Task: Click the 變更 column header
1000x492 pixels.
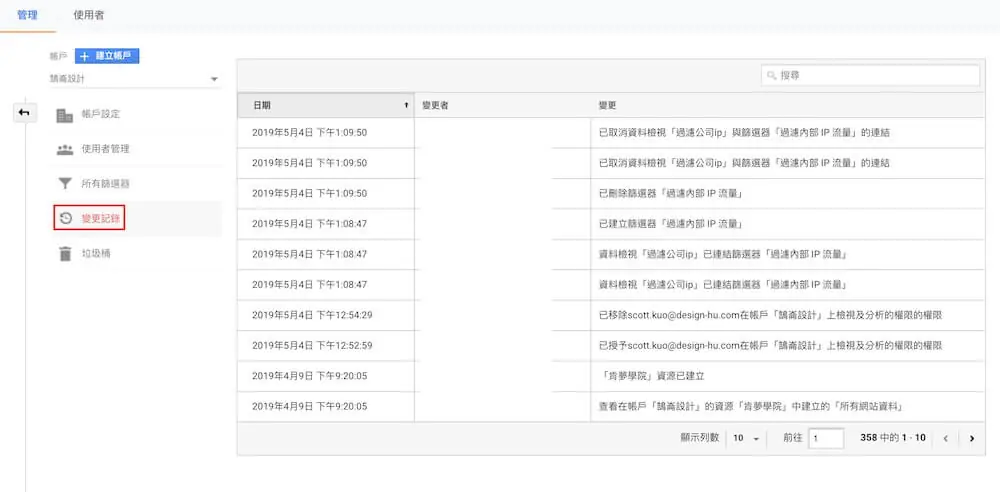Action: [x=787, y=105]
